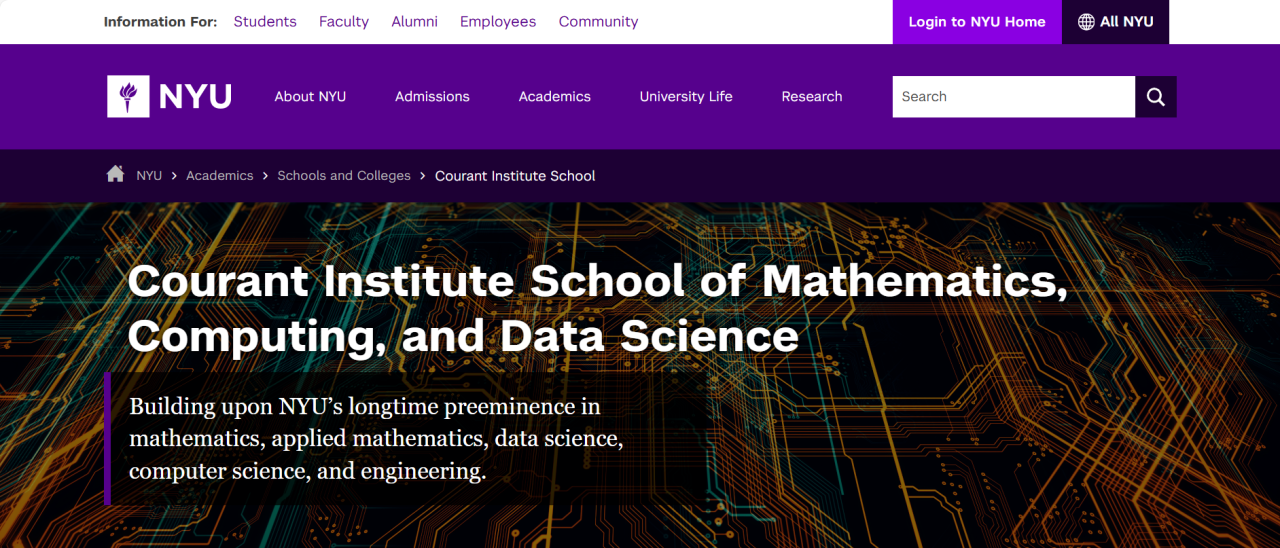Expand the Research navigation menu
This screenshot has height=548, width=1280.
click(x=812, y=97)
